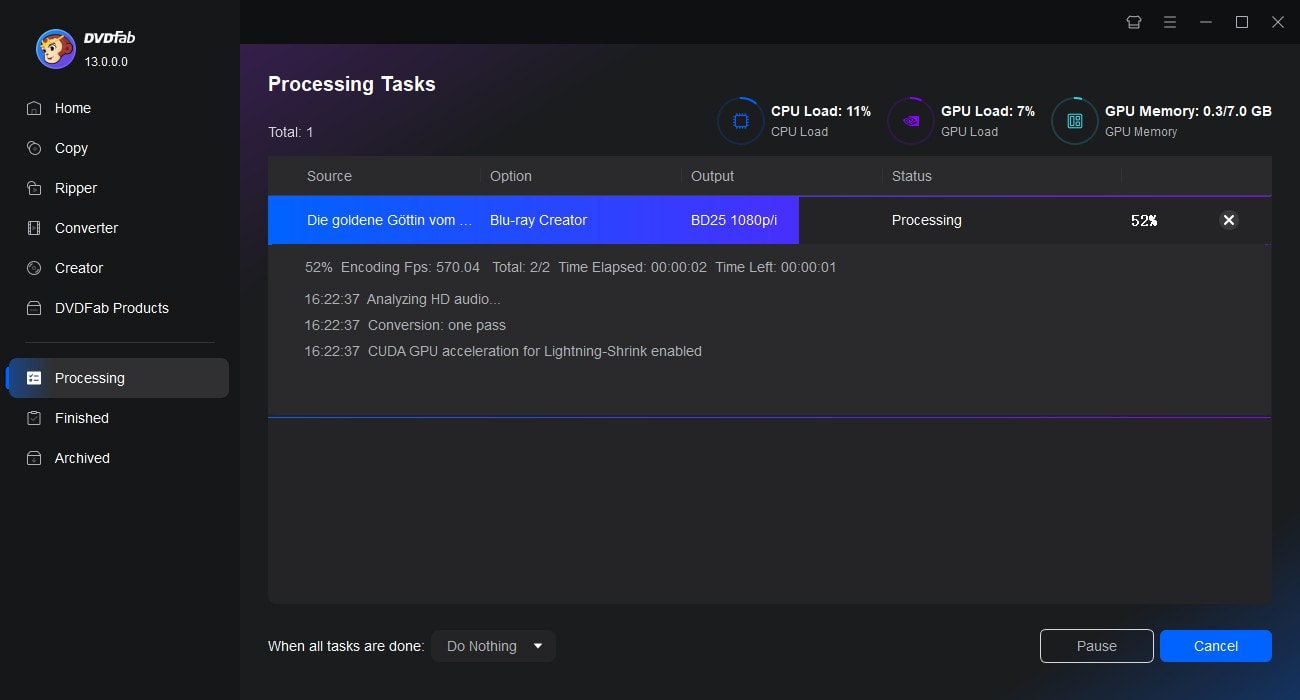Pause all processing tasks

1096,646
